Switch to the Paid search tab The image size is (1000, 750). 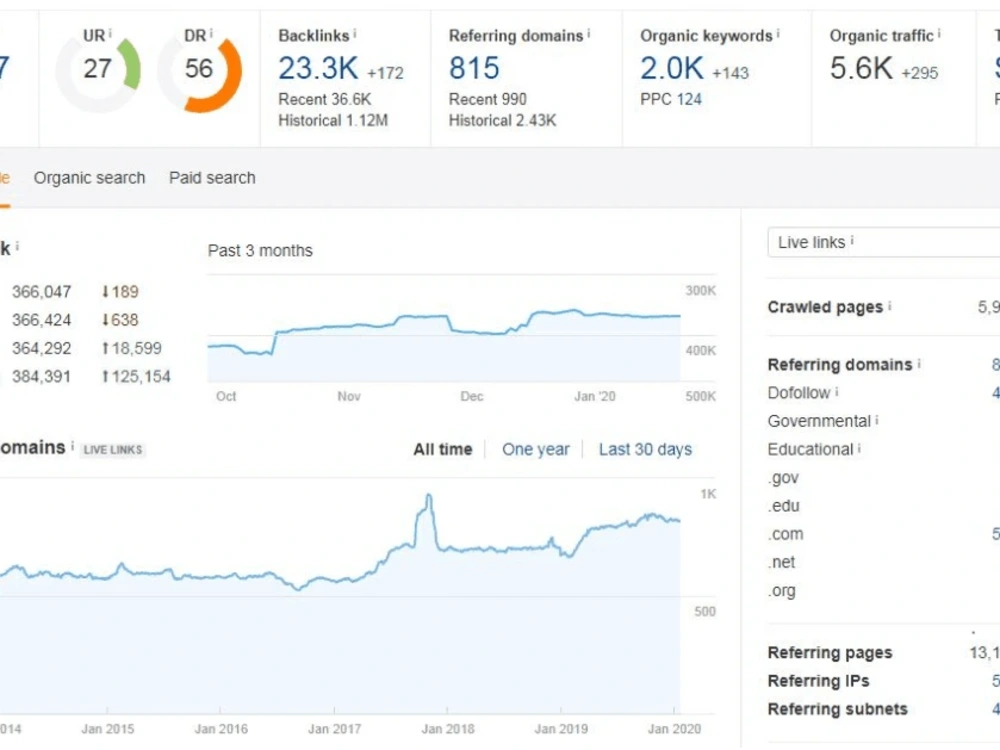point(212,178)
